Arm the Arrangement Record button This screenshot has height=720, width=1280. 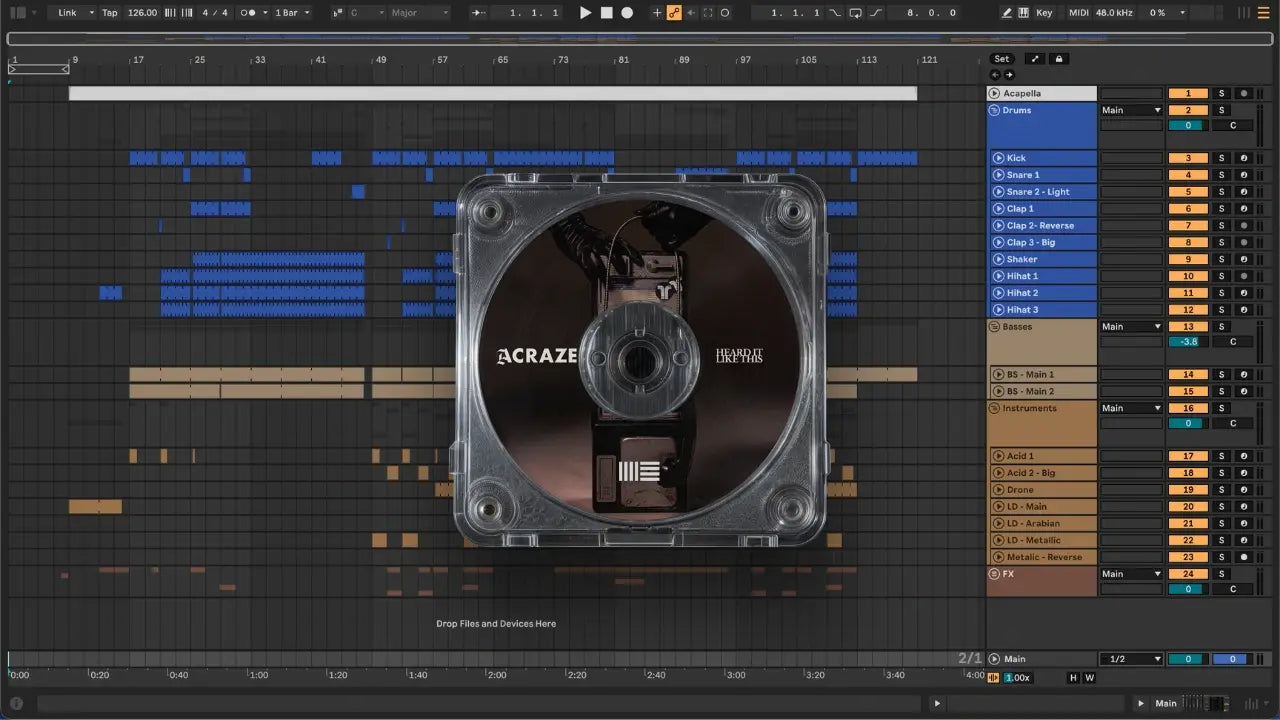click(627, 13)
